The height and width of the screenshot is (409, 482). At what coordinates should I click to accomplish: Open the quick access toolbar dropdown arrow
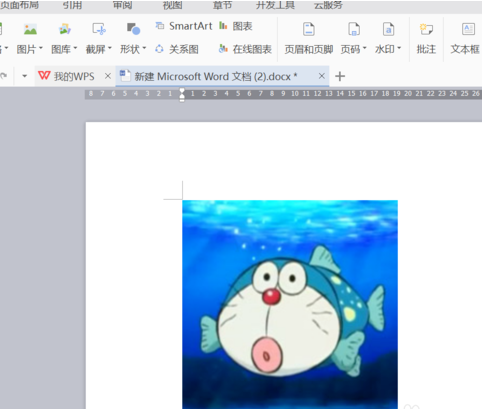24,76
